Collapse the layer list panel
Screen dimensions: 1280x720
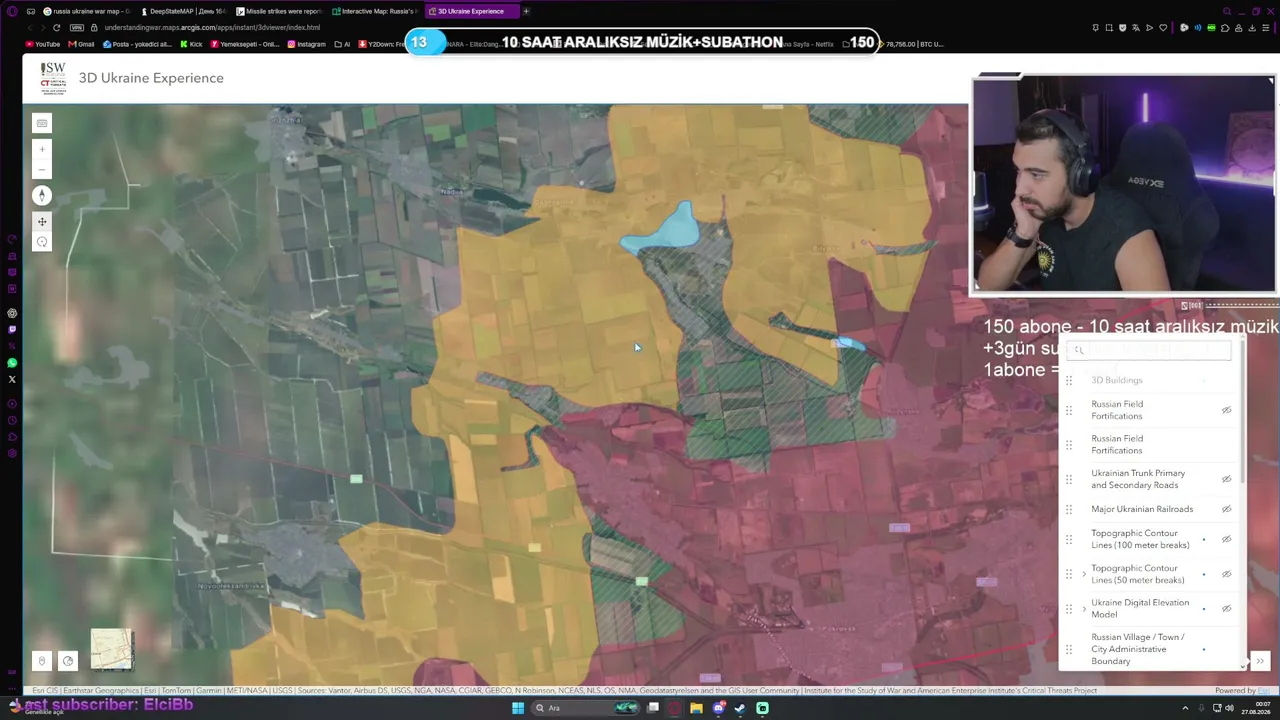click(1260, 661)
